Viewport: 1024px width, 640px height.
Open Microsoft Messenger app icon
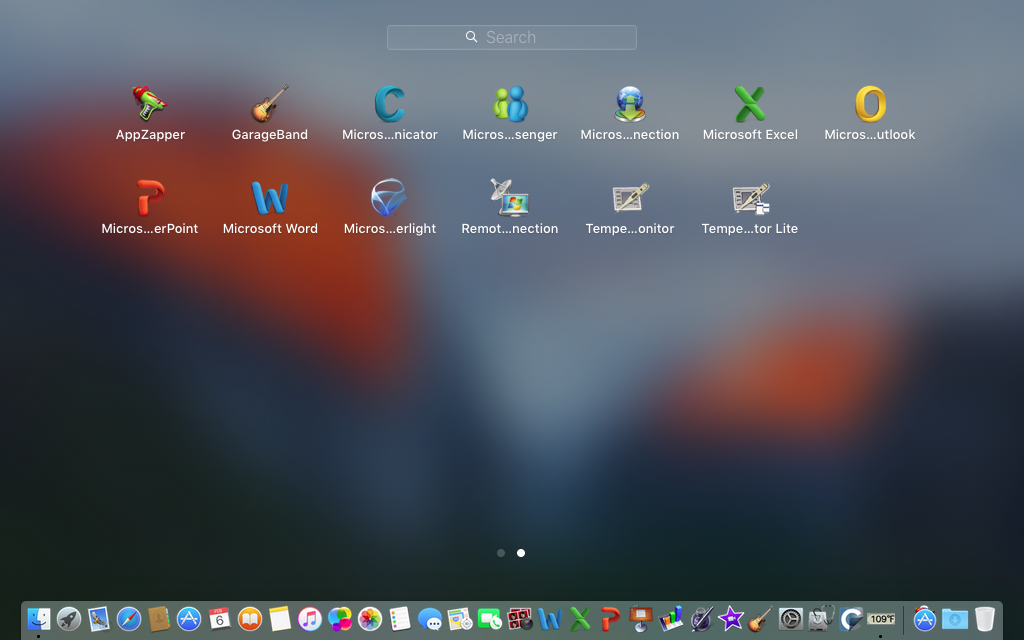pos(510,104)
